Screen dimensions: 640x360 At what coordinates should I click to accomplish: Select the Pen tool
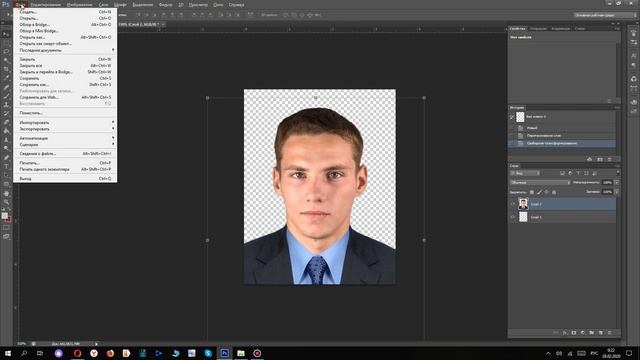pyautogui.click(x=6, y=157)
